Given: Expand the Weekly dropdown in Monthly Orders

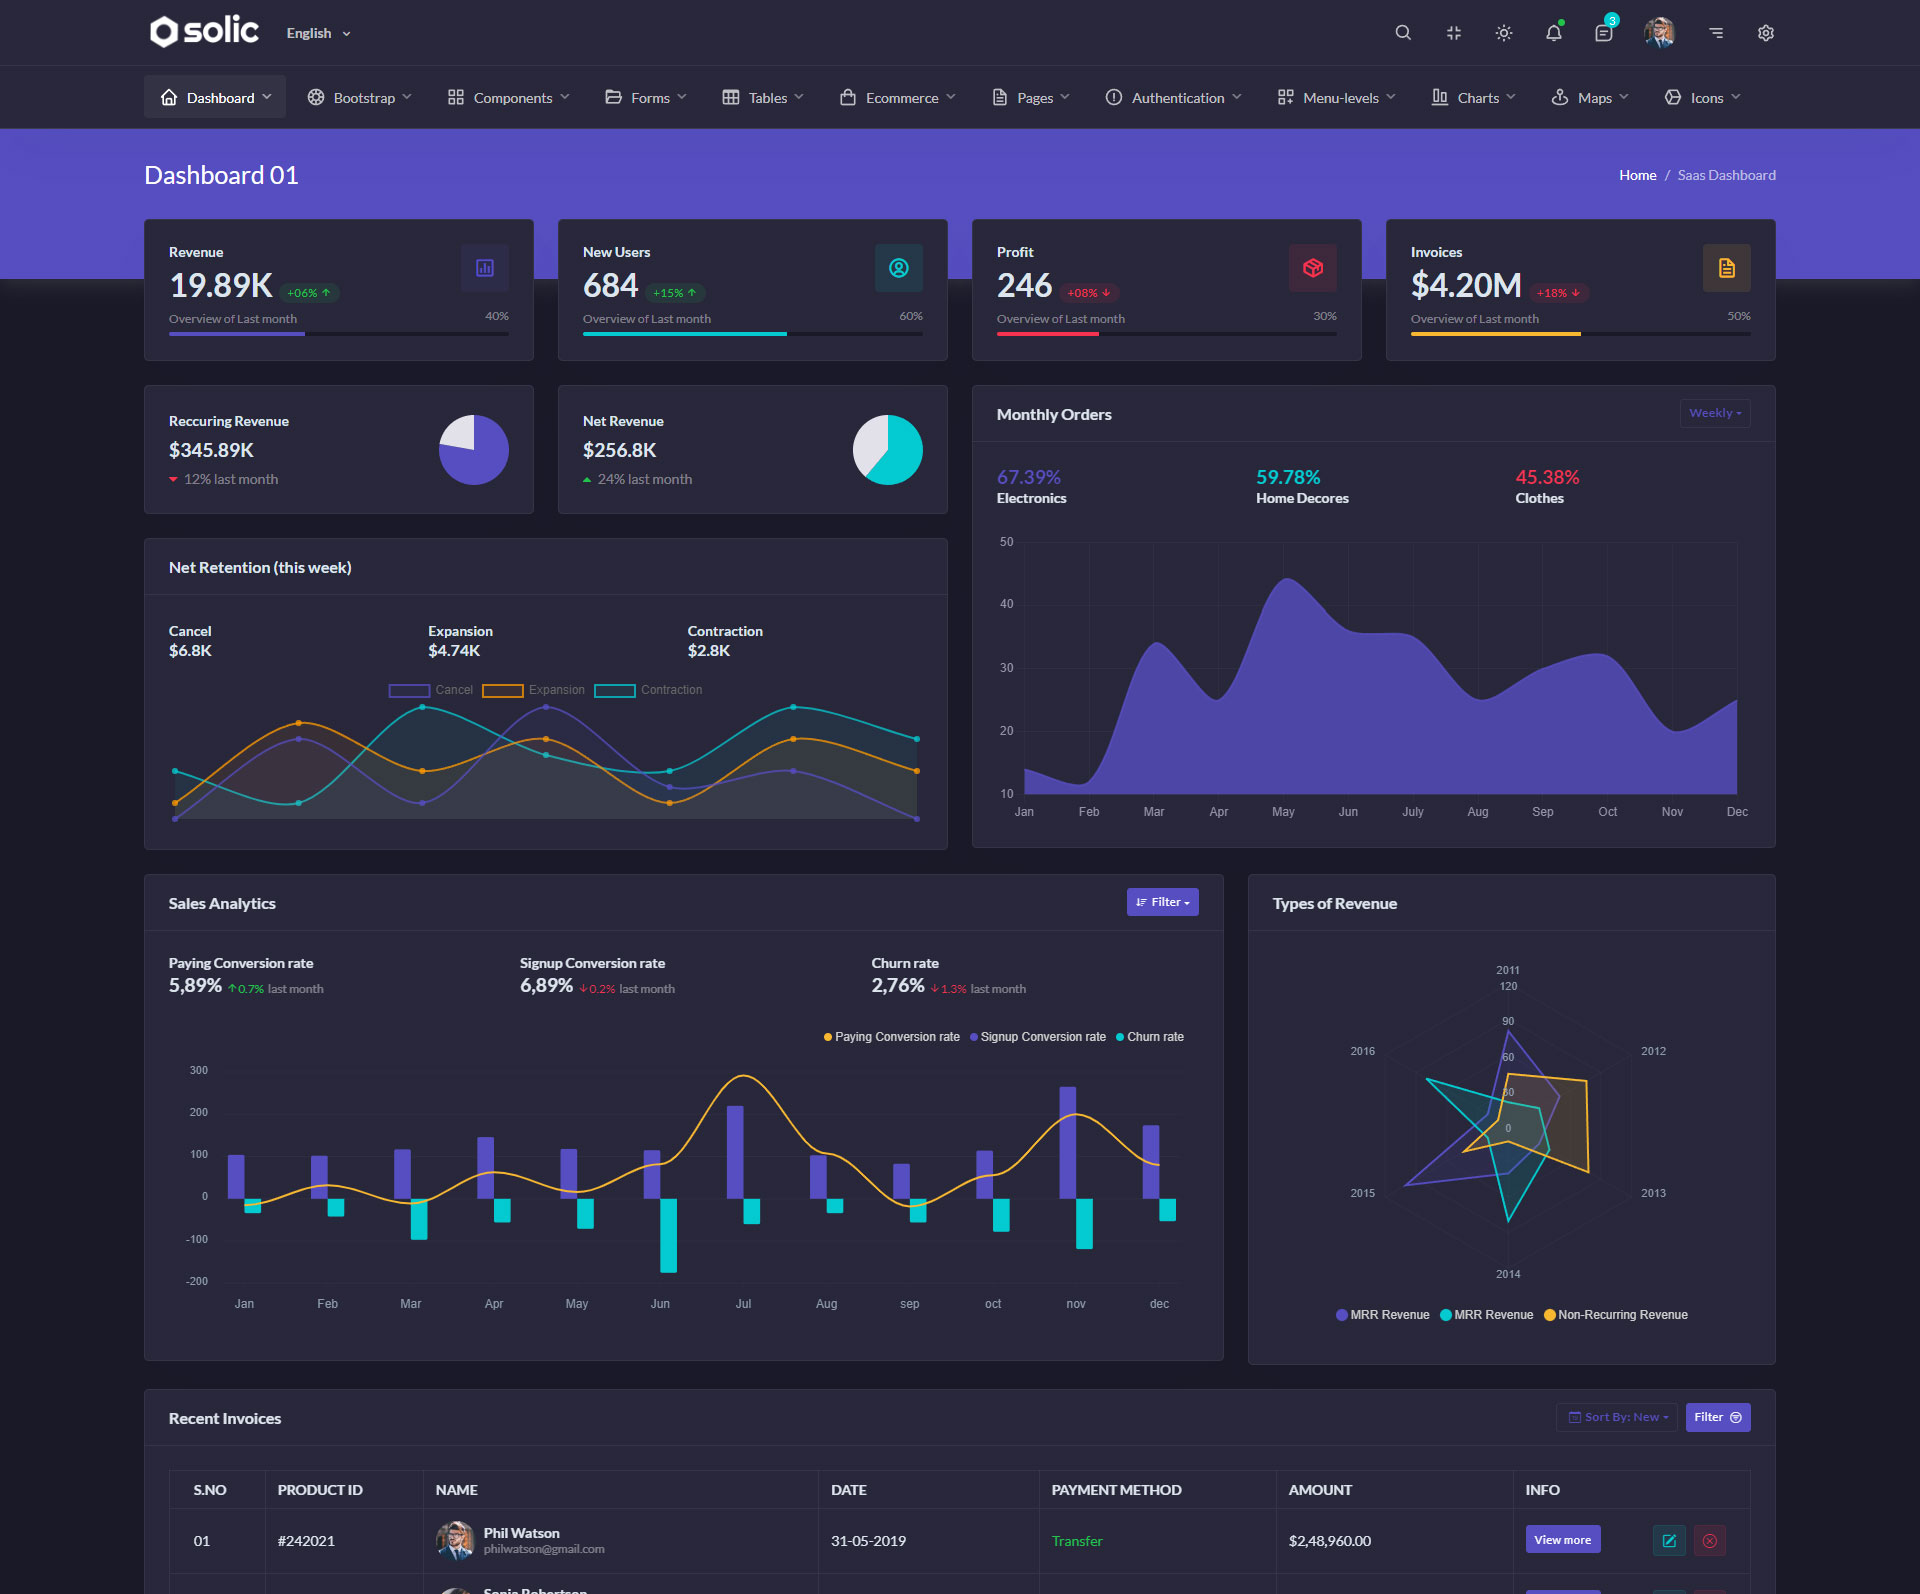Looking at the screenshot, I should 1714,413.
